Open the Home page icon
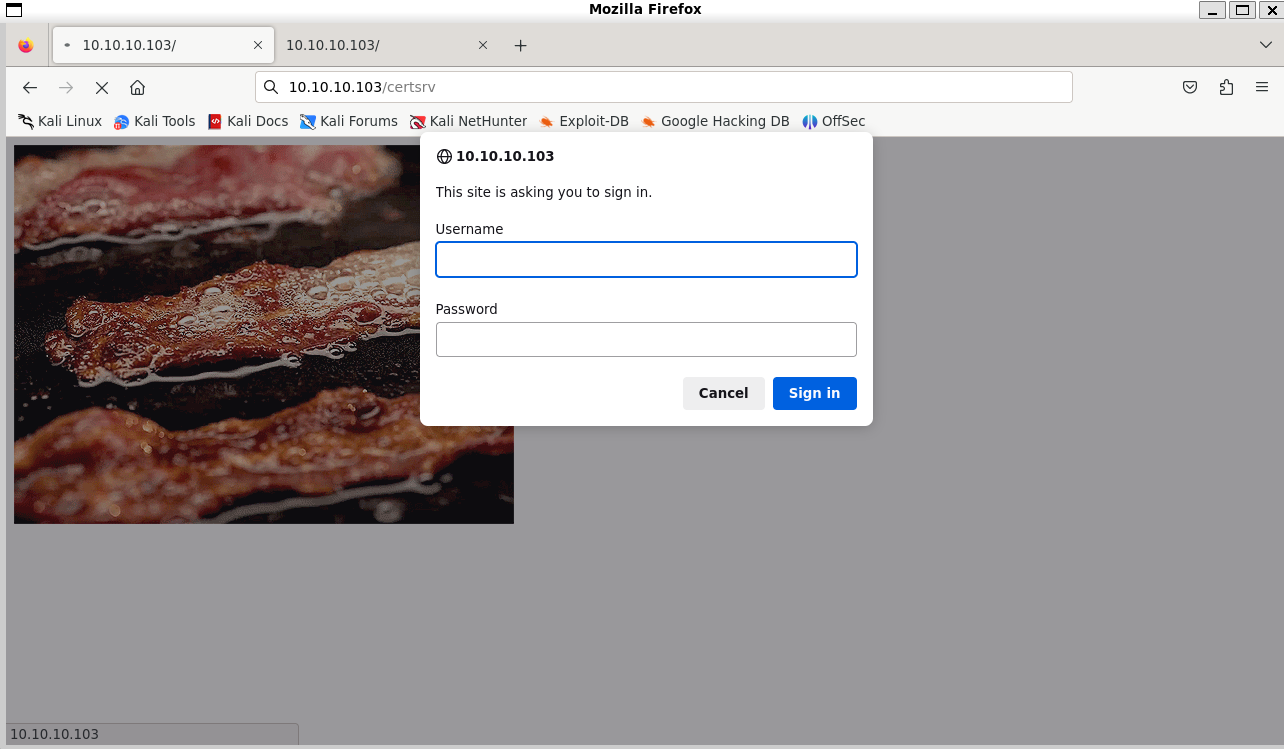 tap(138, 87)
